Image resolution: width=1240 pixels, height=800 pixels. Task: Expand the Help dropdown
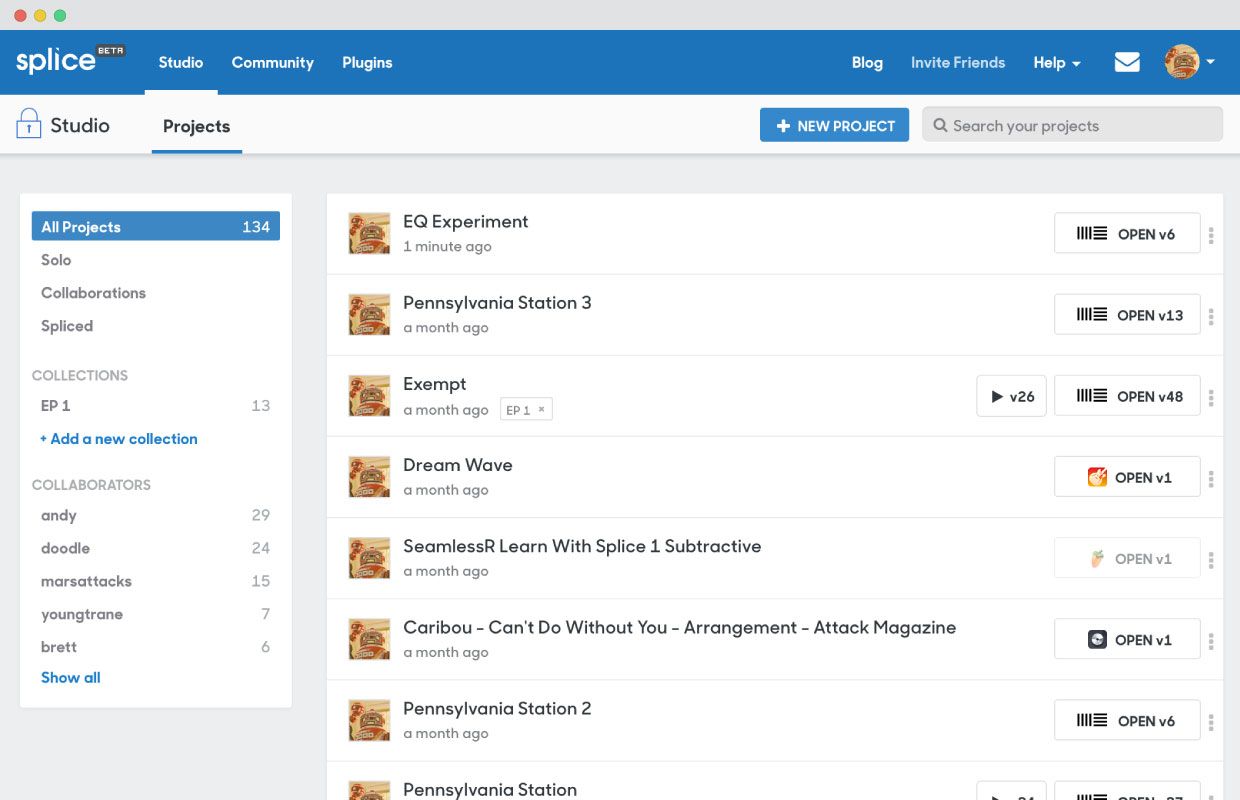tap(1056, 62)
